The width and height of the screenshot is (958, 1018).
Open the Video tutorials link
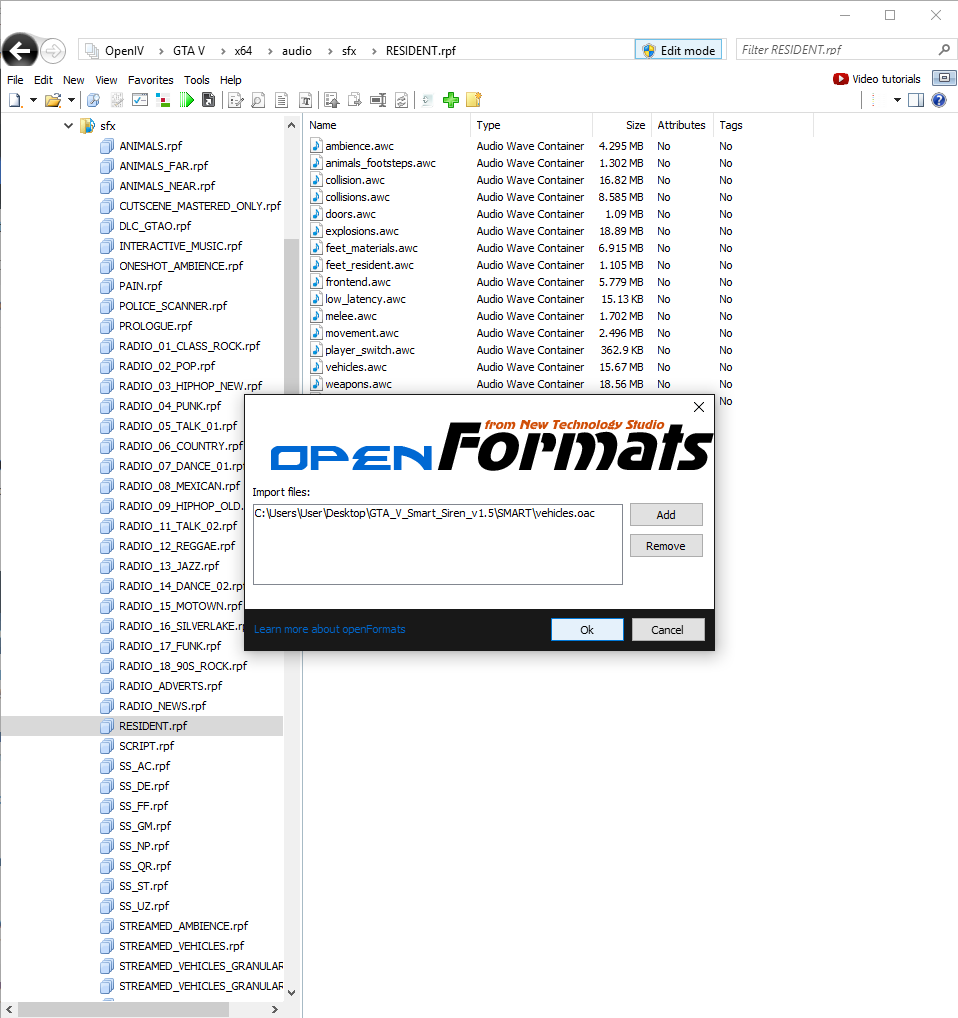pos(877,79)
